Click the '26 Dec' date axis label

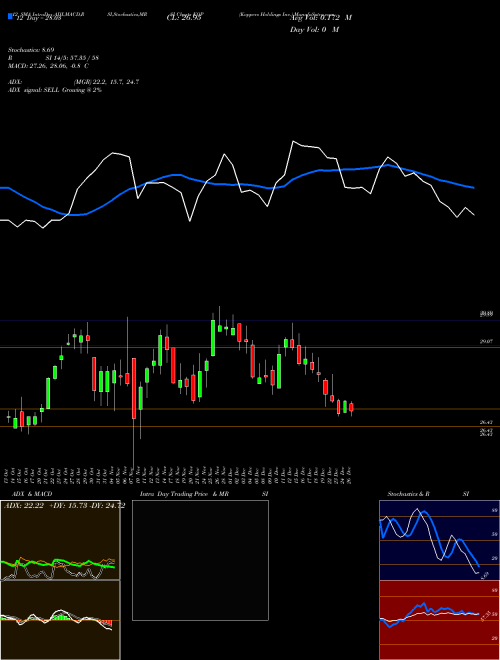(350, 476)
